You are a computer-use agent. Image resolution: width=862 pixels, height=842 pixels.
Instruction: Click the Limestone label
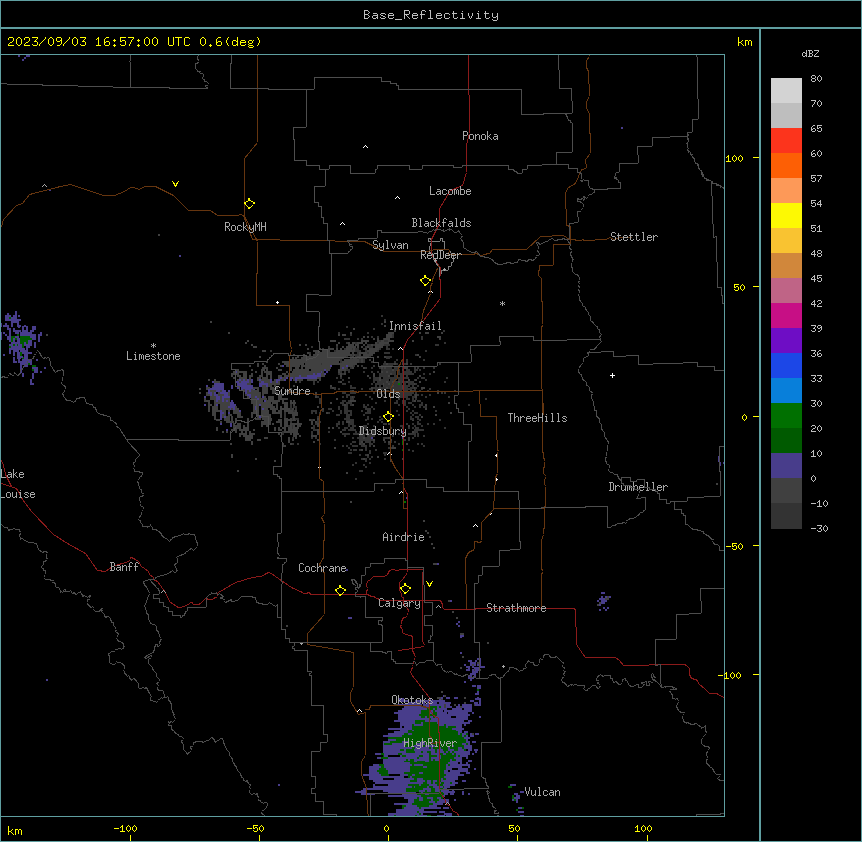coord(153,356)
